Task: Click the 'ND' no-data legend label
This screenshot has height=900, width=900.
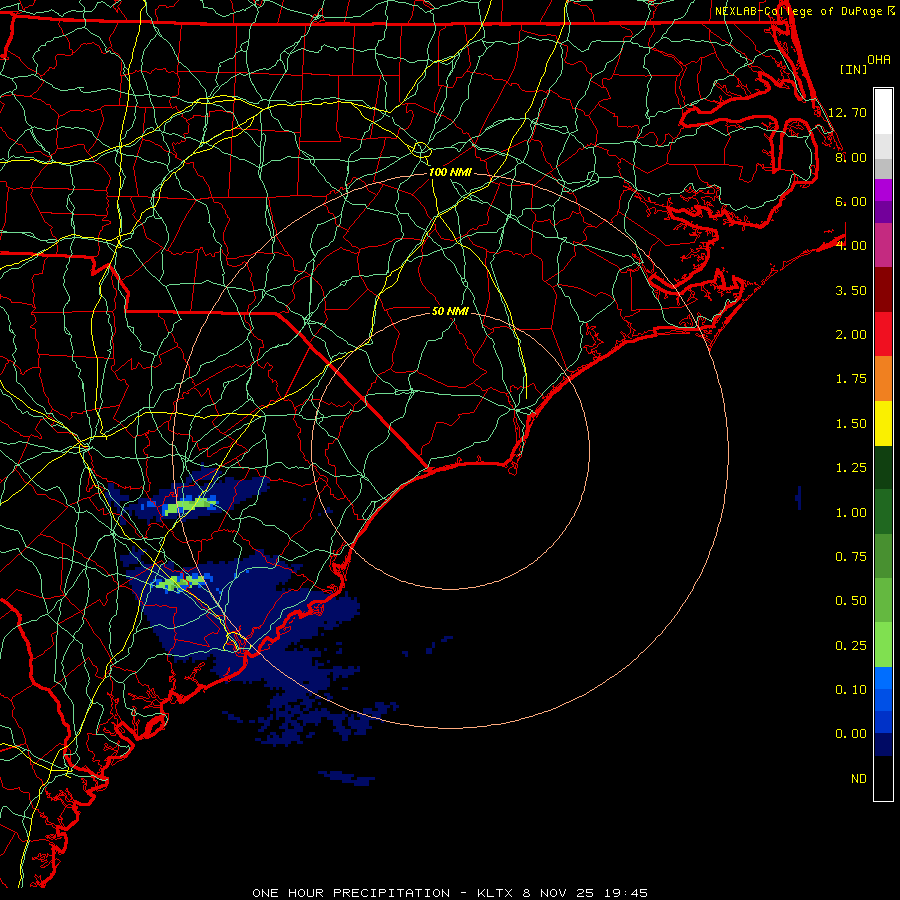Action: click(x=859, y=779)
